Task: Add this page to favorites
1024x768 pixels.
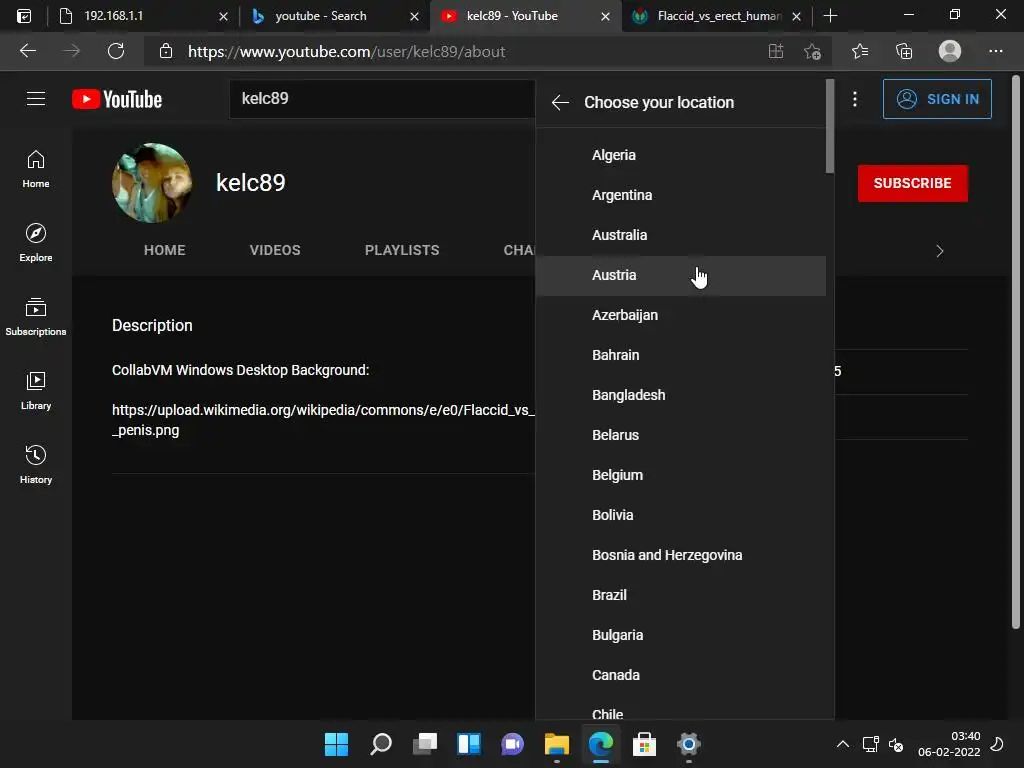Action: [x=812, y=51]
